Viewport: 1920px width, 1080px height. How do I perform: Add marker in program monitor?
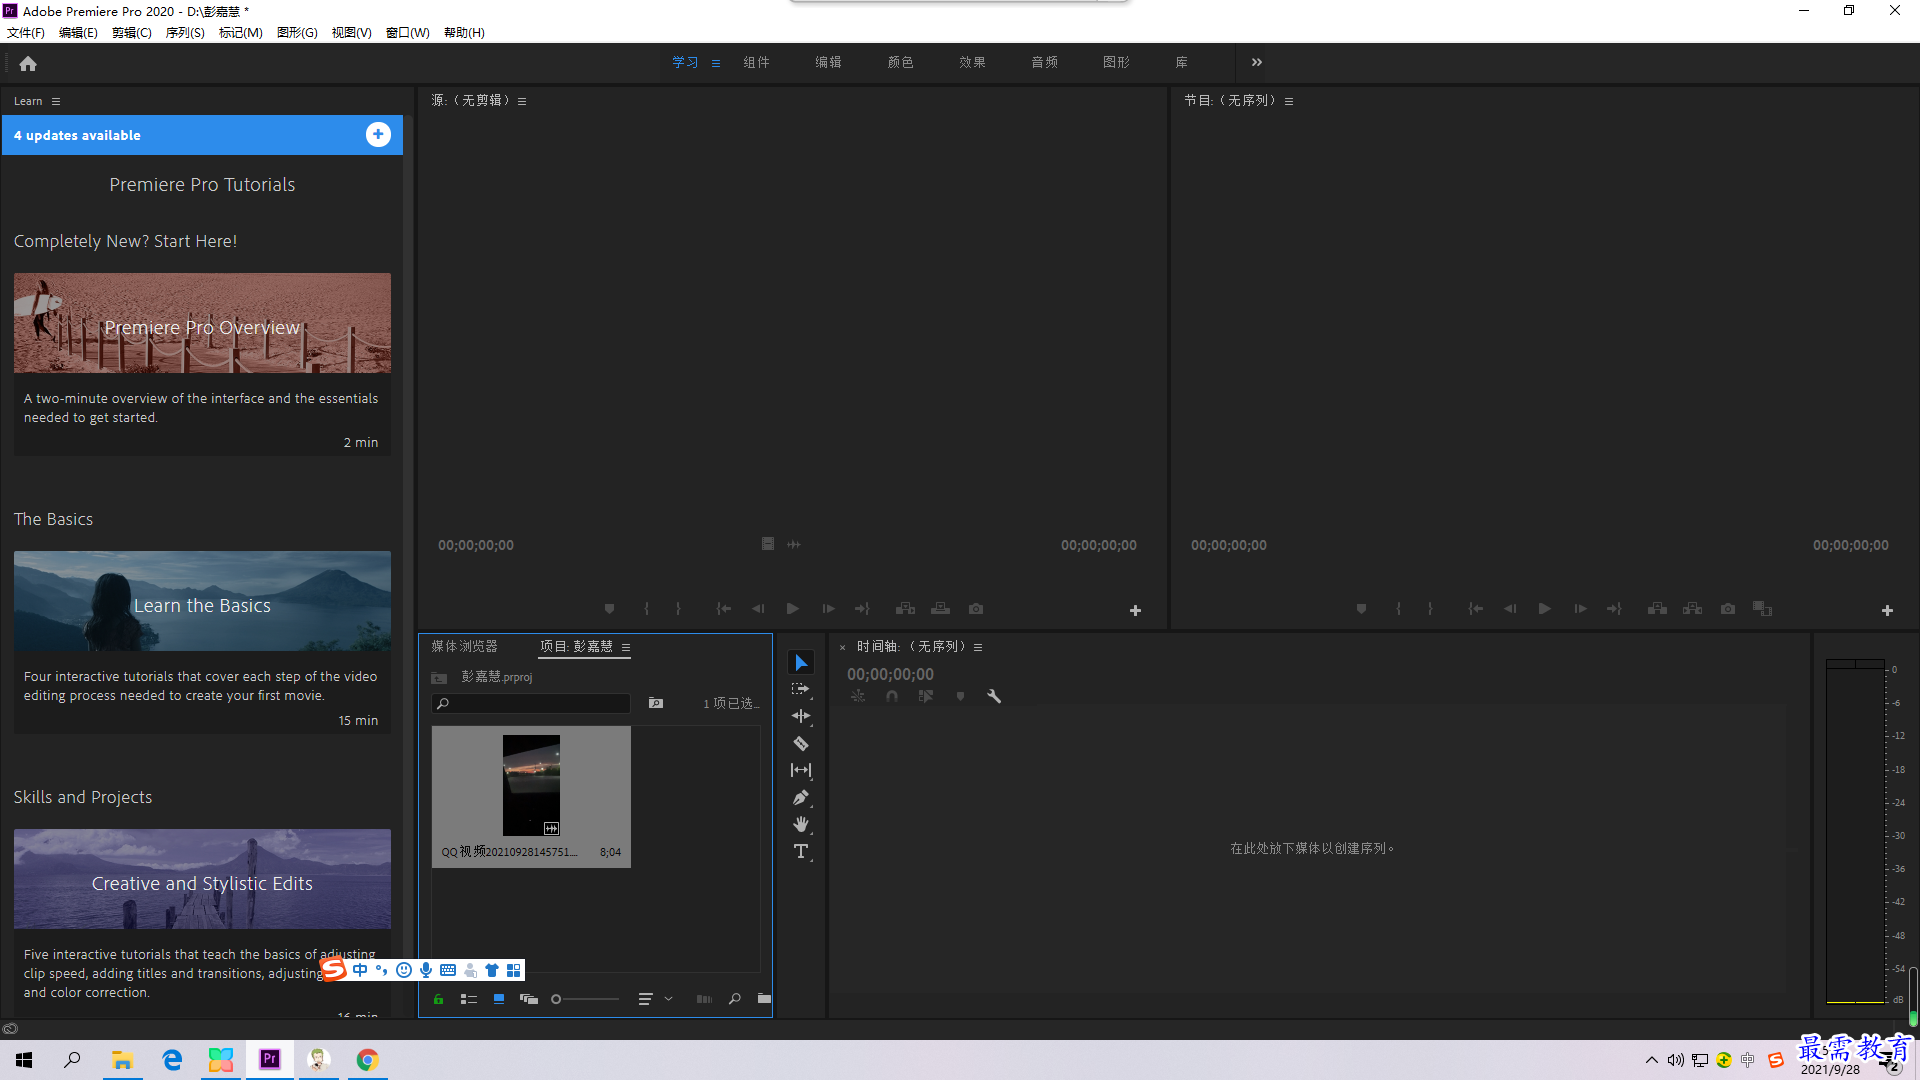[1361, 608]
